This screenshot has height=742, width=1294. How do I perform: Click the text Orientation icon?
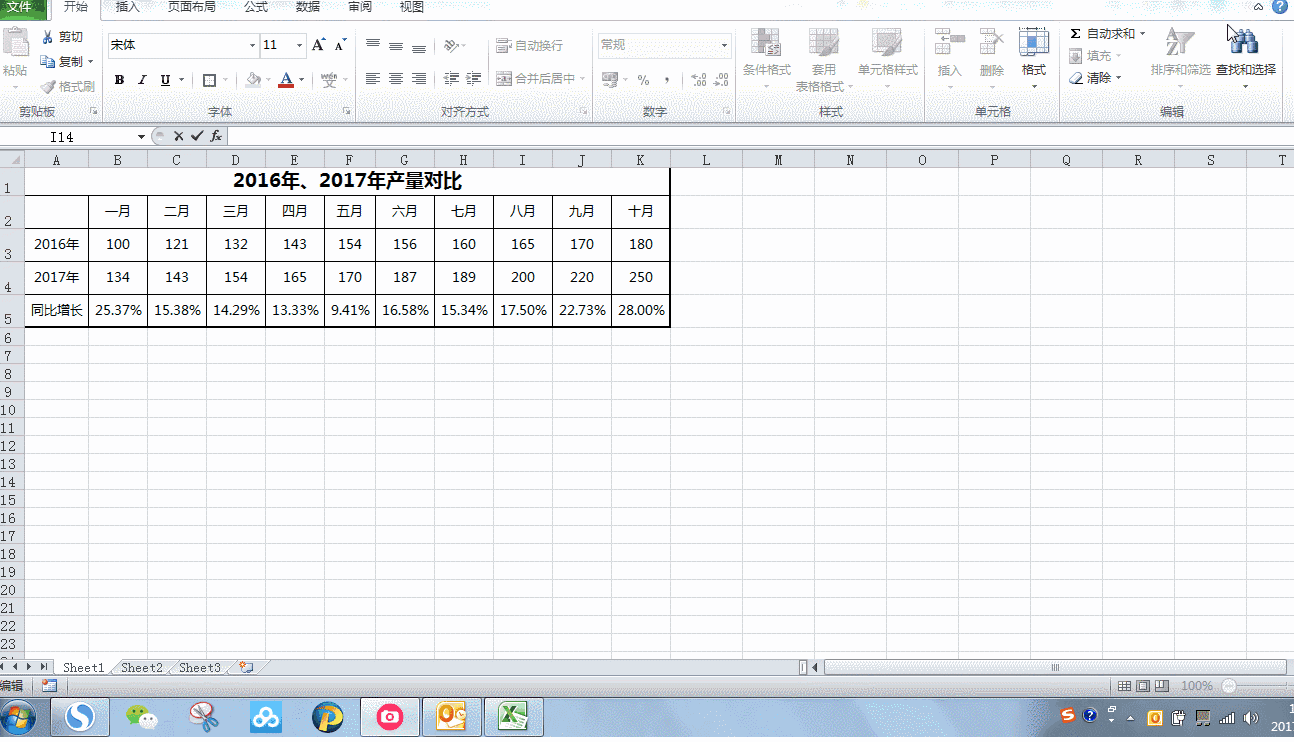tap(451, 45)
